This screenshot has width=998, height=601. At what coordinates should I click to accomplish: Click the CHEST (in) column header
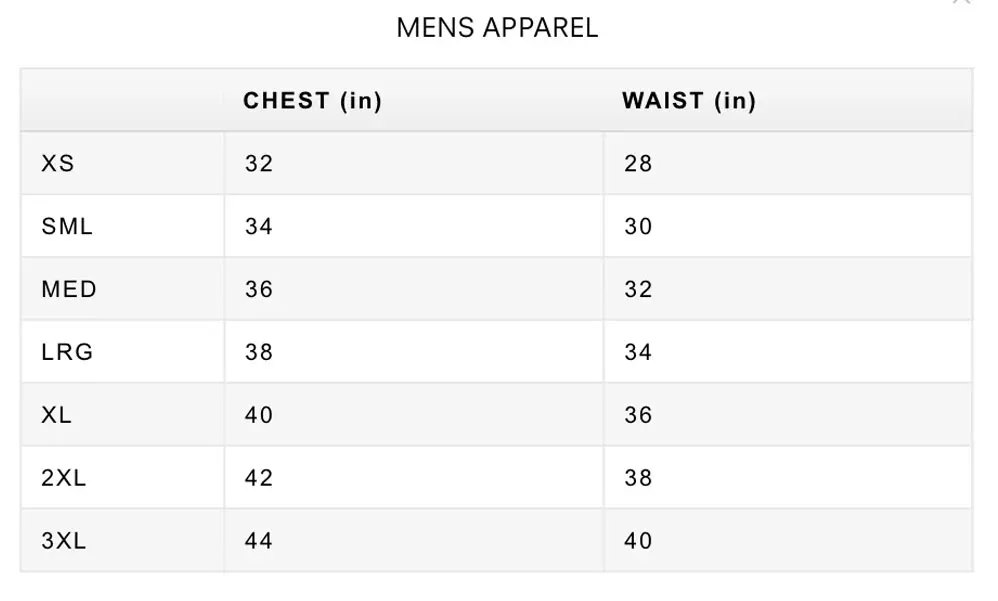(x=312, y=101)
